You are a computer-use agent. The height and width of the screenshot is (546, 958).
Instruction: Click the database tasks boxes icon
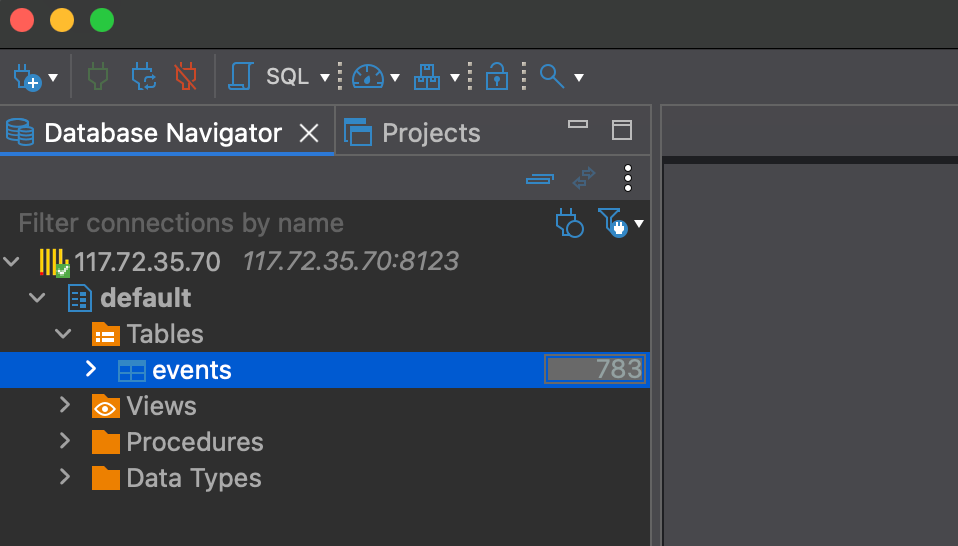426,77
